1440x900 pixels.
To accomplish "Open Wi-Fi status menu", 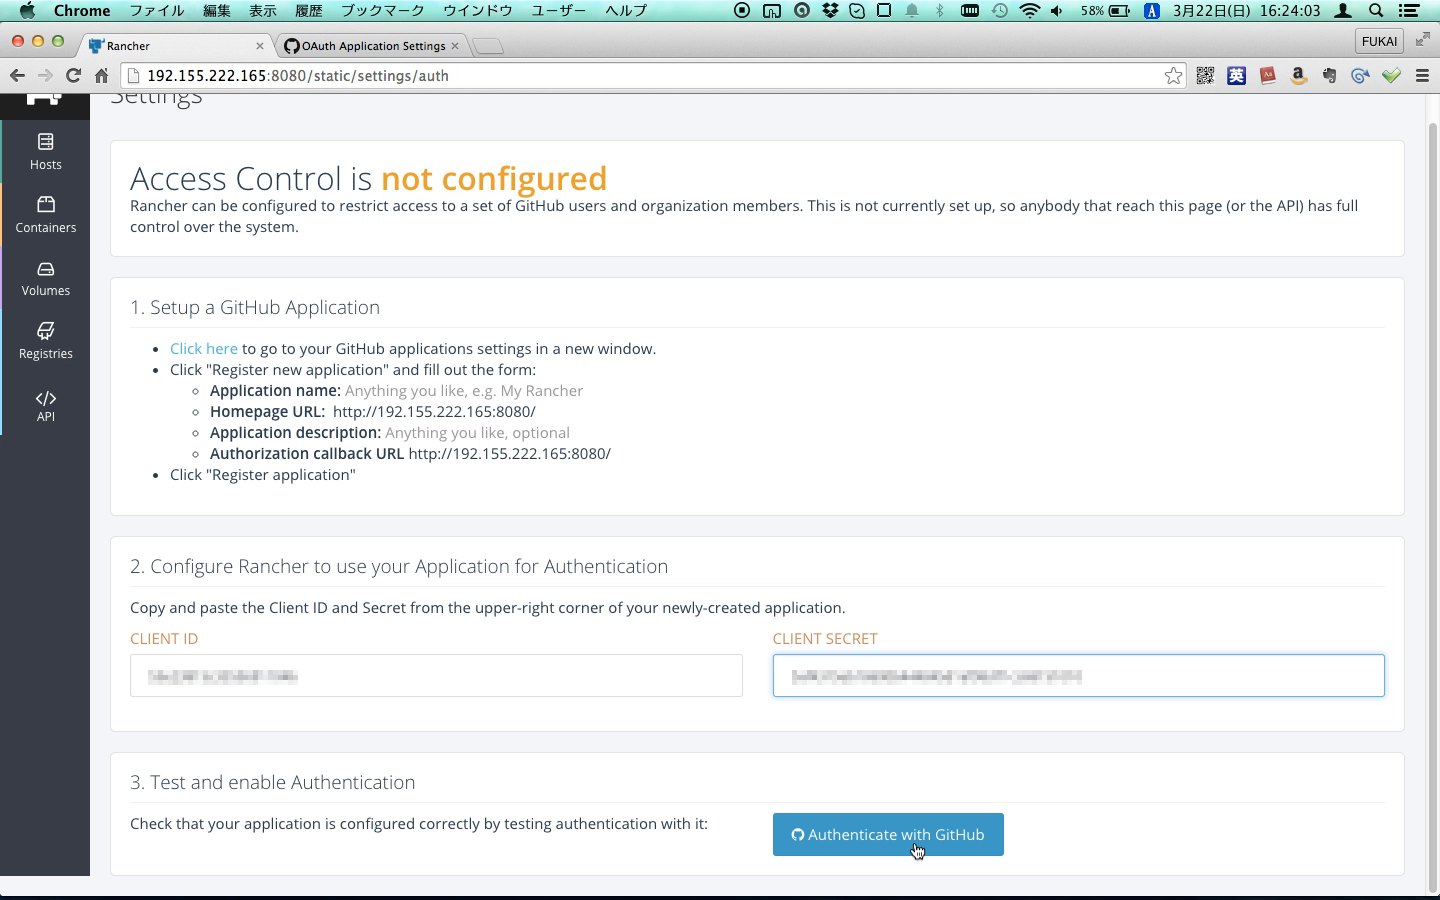I will coord(1029,11).
